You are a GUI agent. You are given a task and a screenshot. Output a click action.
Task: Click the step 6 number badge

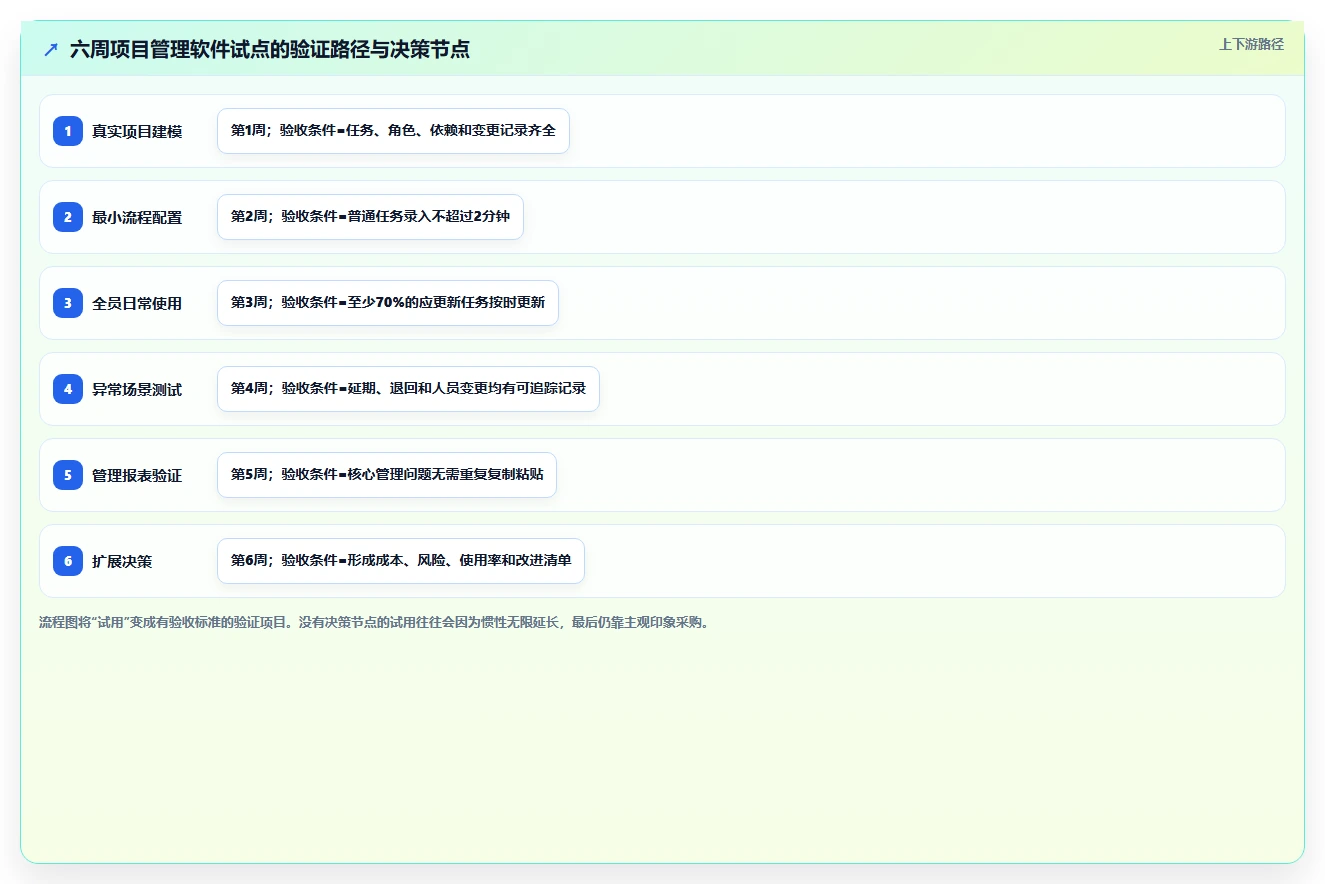[x=68, y=561]
